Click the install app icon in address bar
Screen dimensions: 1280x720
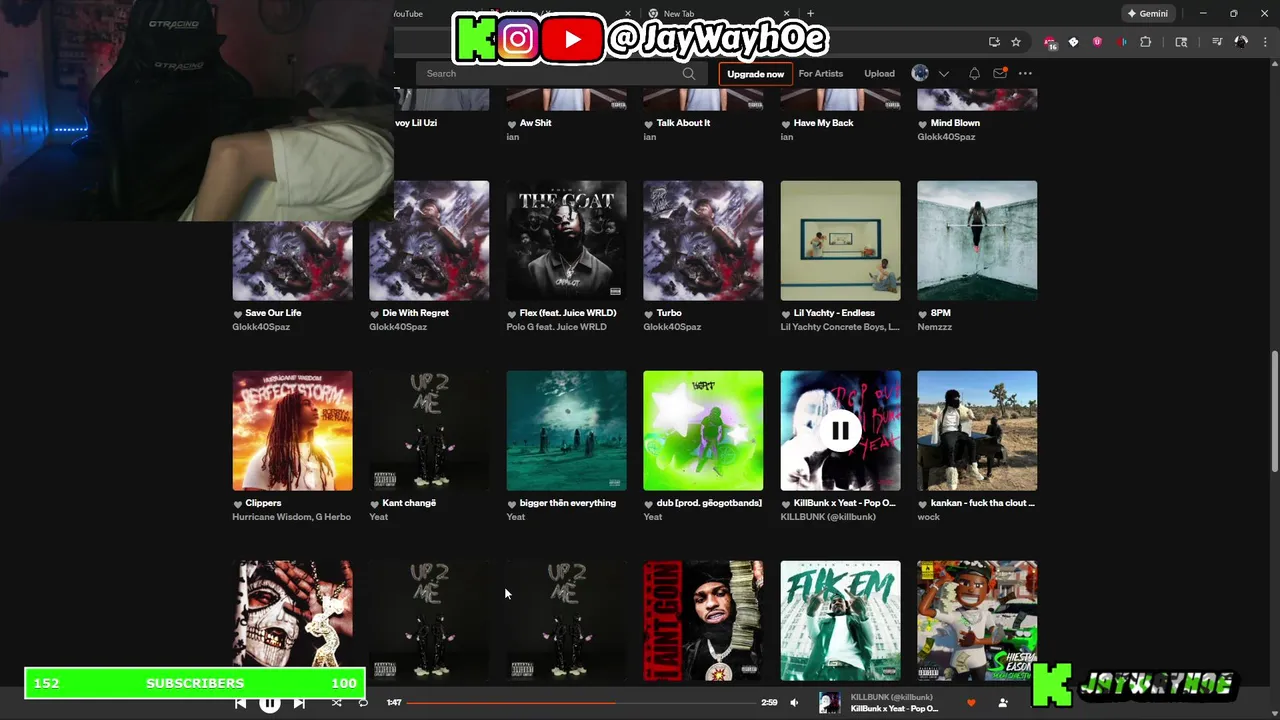click(994, 42)
